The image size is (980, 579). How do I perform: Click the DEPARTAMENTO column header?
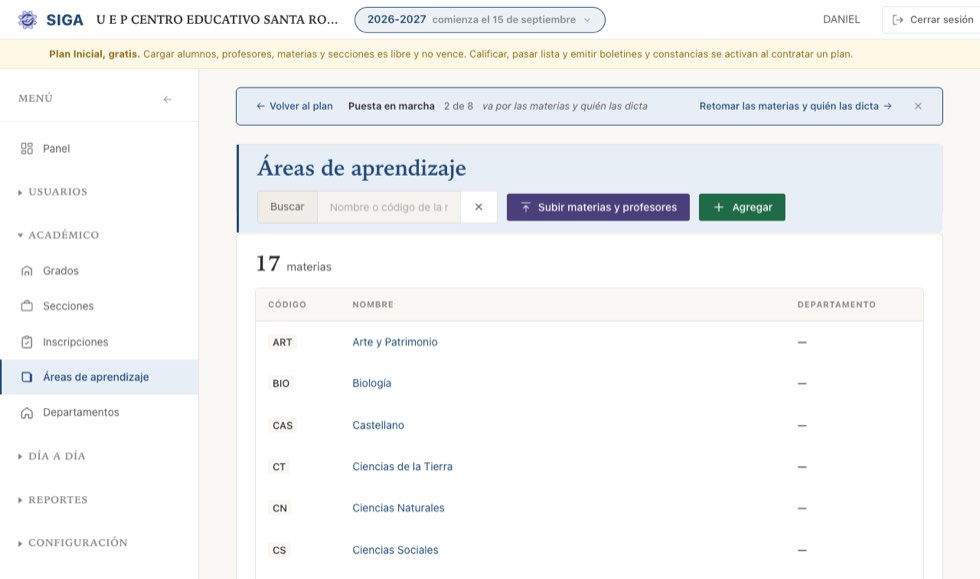tap(836, 305)
